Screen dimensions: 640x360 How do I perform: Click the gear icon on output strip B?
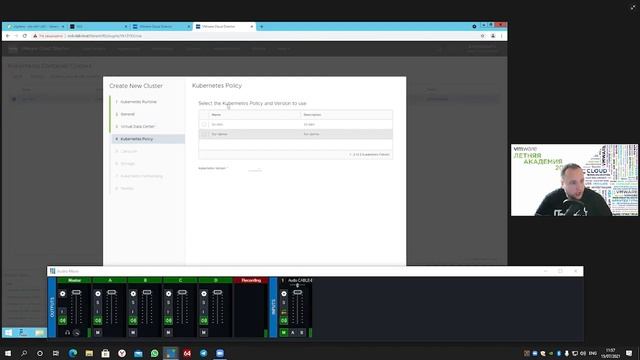tap(133, 293)
